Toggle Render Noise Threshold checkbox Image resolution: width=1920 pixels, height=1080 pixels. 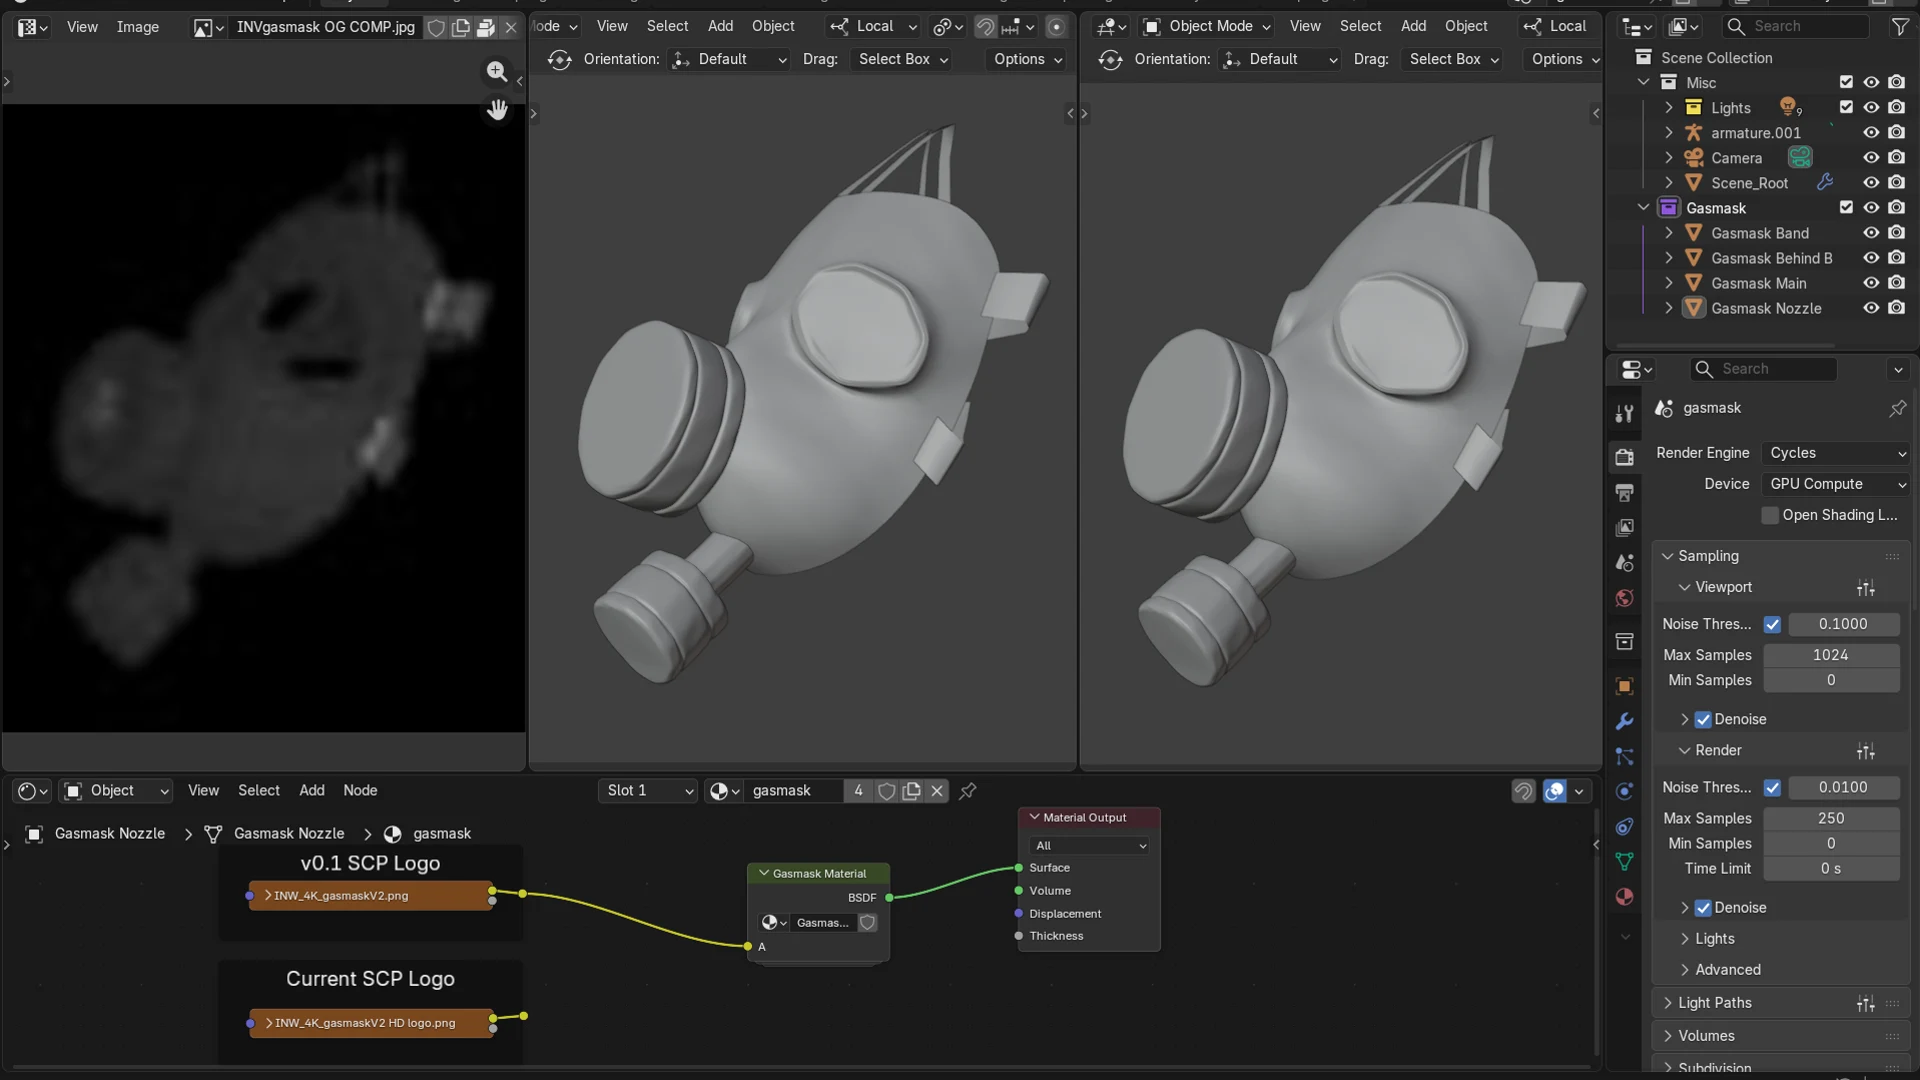pyautogui.click(x=1772, y=788)
